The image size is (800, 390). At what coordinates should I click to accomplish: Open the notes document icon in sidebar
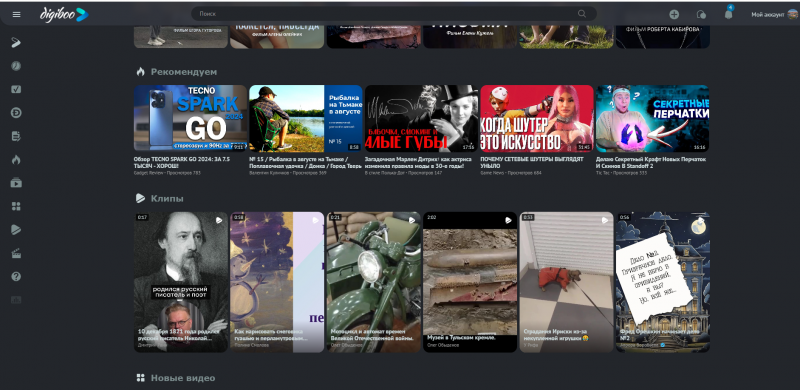click(16, 136)
